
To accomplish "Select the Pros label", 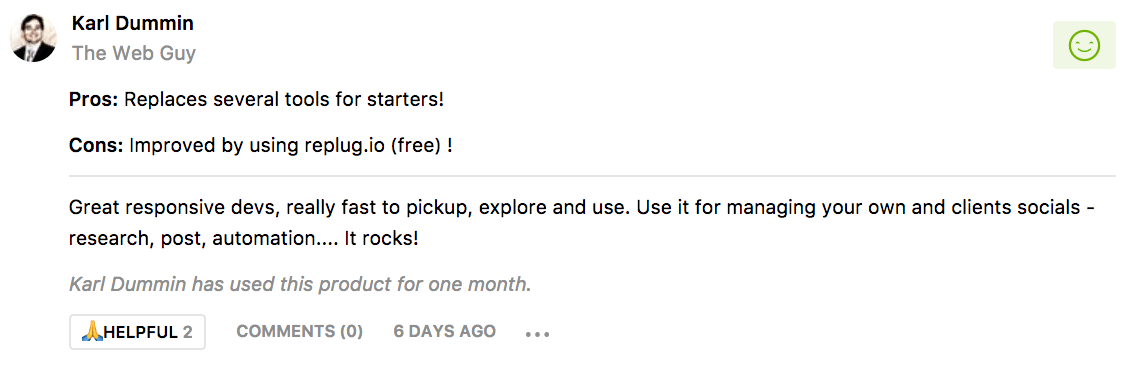I will pos(94,99).
